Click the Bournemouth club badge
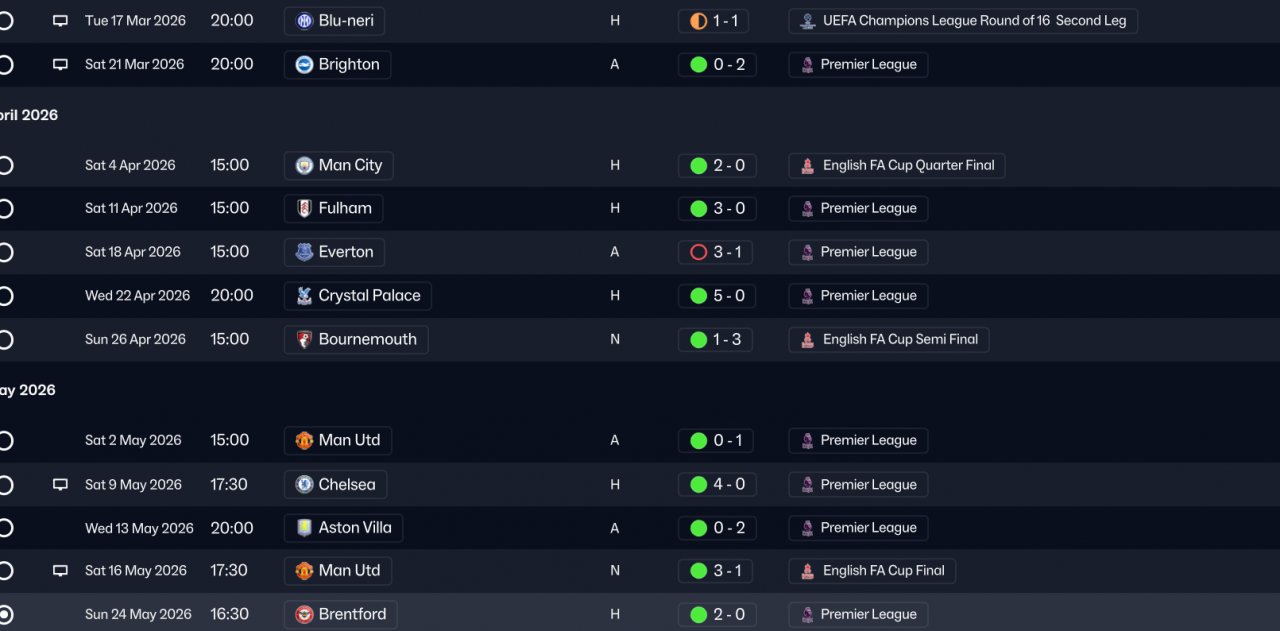Screen dimensions: 1280x631 (x=304, y=340)
